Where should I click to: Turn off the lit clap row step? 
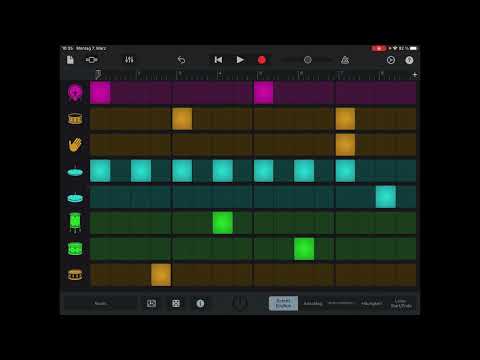[x=345, y=145]
